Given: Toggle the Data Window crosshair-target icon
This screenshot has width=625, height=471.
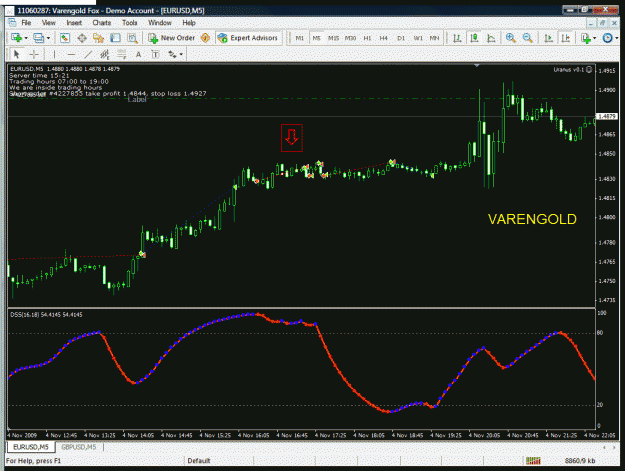Looking at the screenshot, I should [x=82, y=38].
